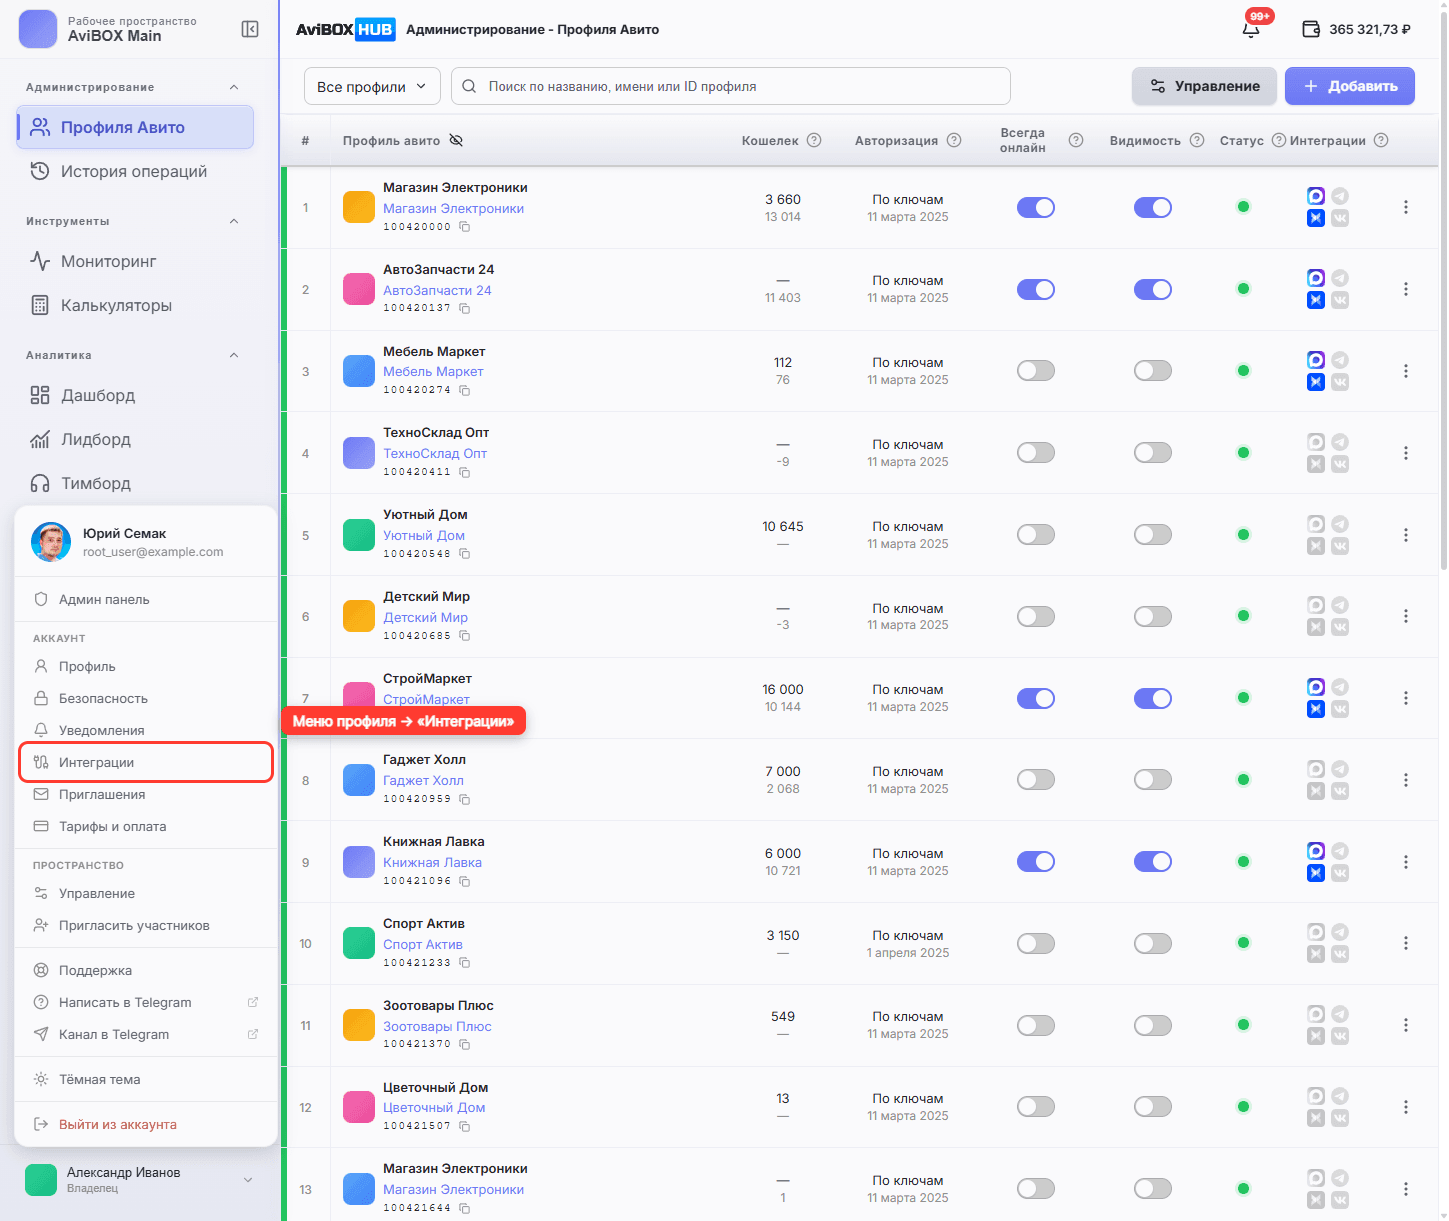1449x1221 pixels.
Task: Click help icon next to Кошелек column
Action: pyautogui.click(x=814, y=140)
